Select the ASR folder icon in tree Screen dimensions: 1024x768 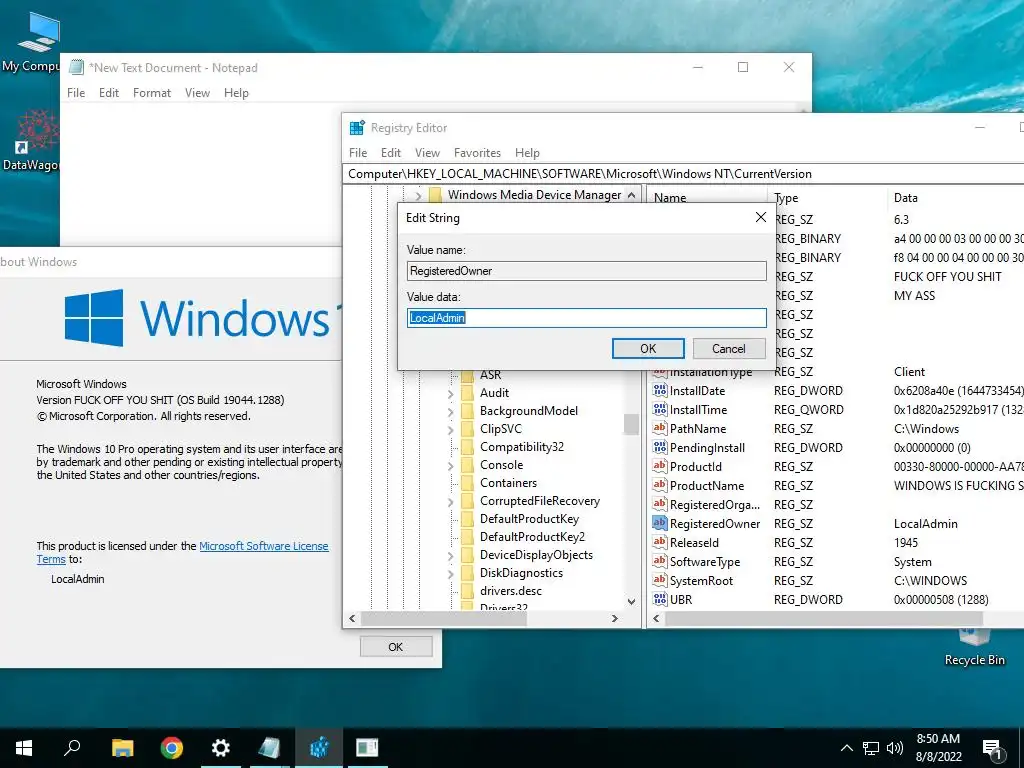coord(467,375)
